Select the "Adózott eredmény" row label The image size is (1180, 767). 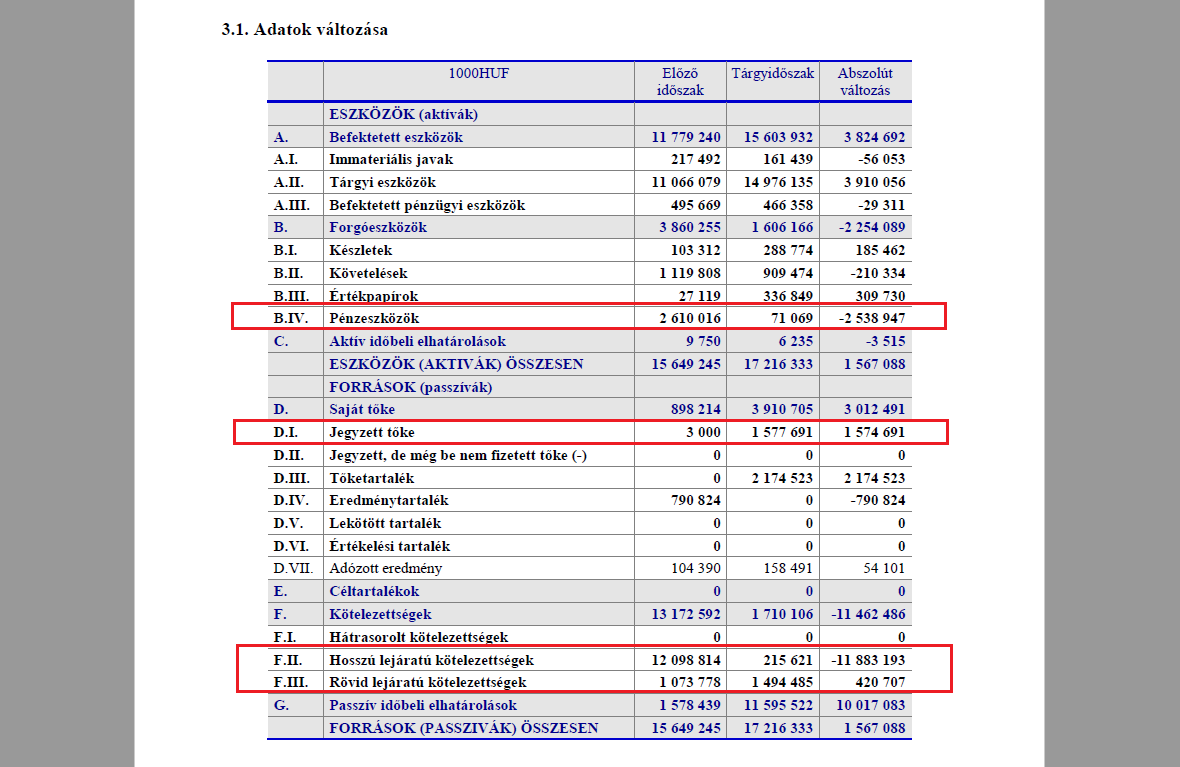tap(385, 568)
